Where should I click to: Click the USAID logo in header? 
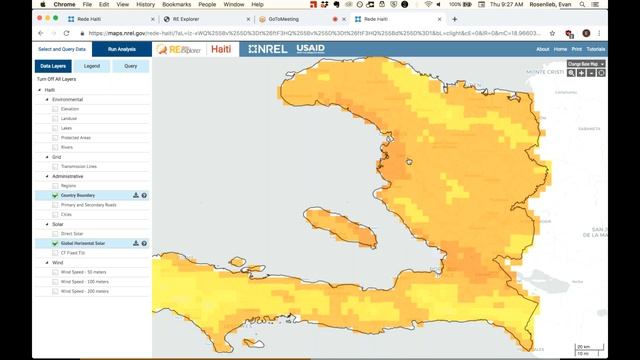click(x=311, y=49)
